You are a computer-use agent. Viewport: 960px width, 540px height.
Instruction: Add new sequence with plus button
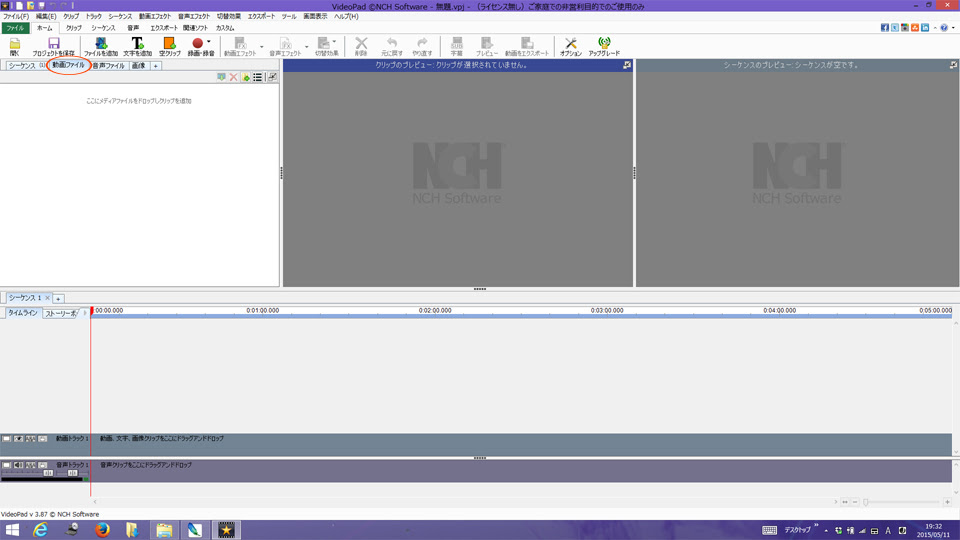(x=58, y=299)
